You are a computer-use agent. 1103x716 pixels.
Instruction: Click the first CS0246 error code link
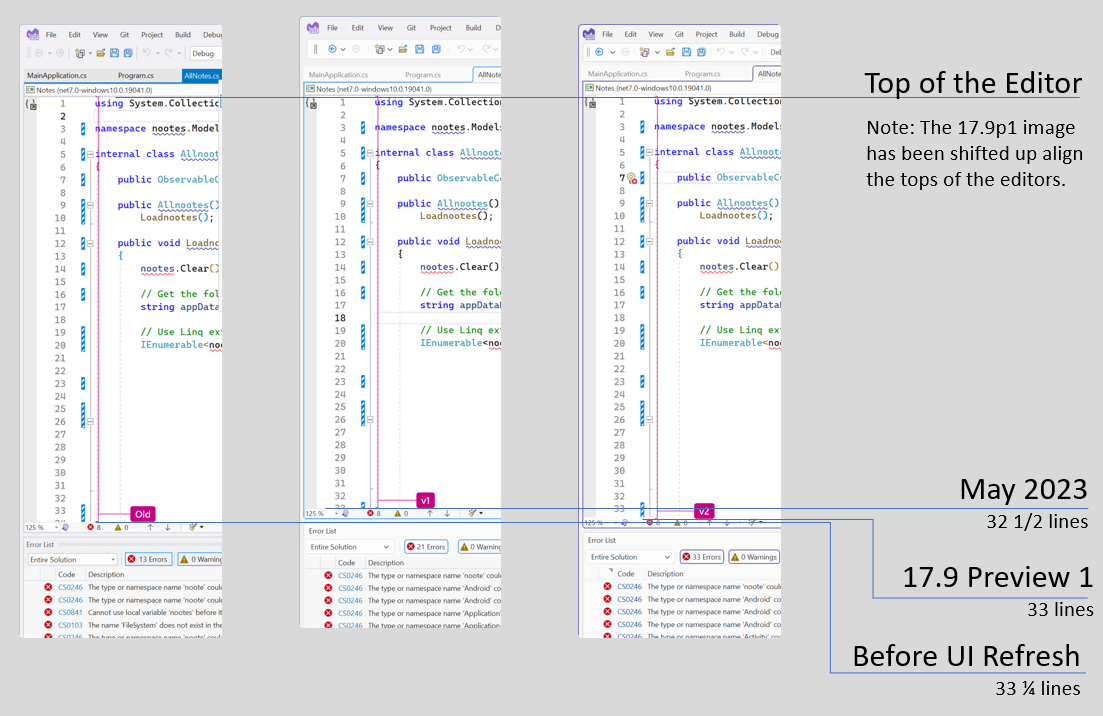[70, 587]
